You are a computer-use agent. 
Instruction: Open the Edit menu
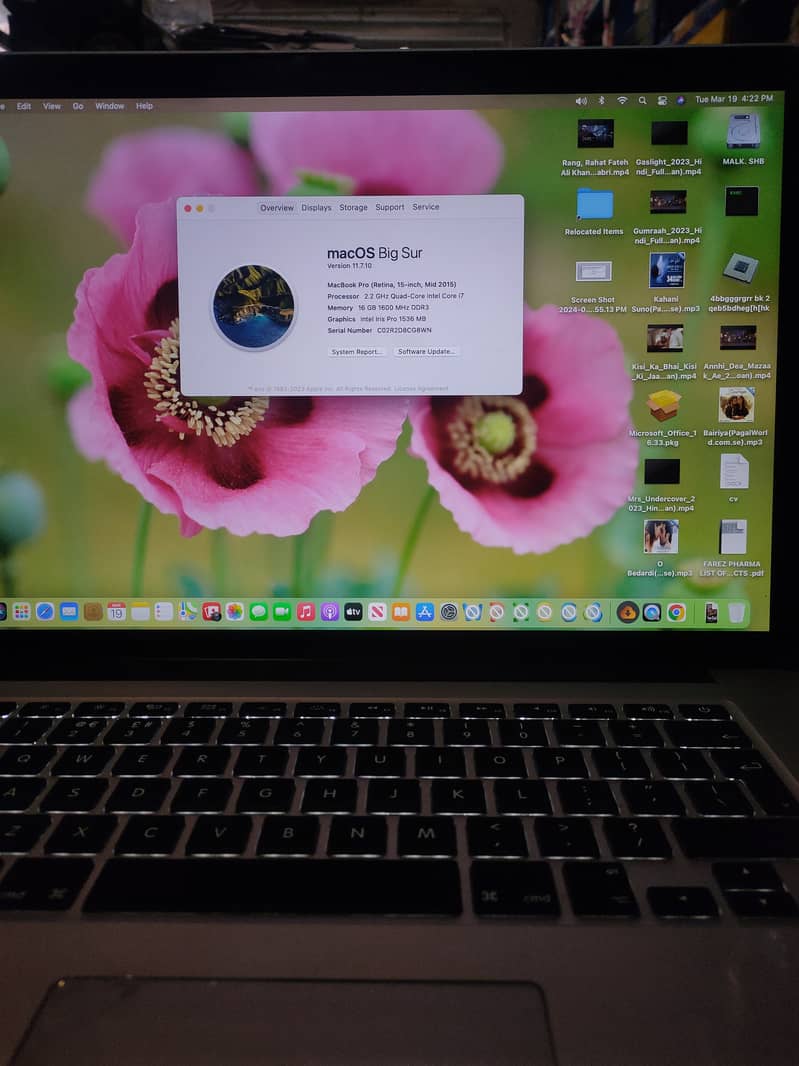click(24, 106)
